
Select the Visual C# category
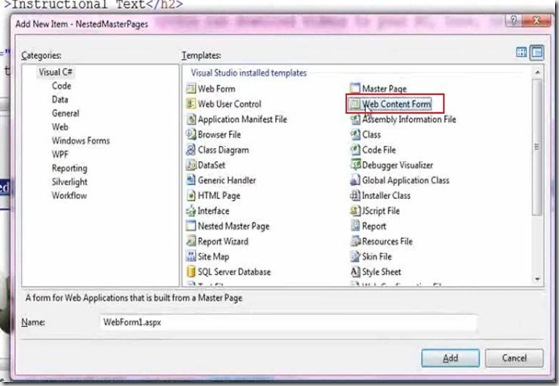[x=56, y=72]
